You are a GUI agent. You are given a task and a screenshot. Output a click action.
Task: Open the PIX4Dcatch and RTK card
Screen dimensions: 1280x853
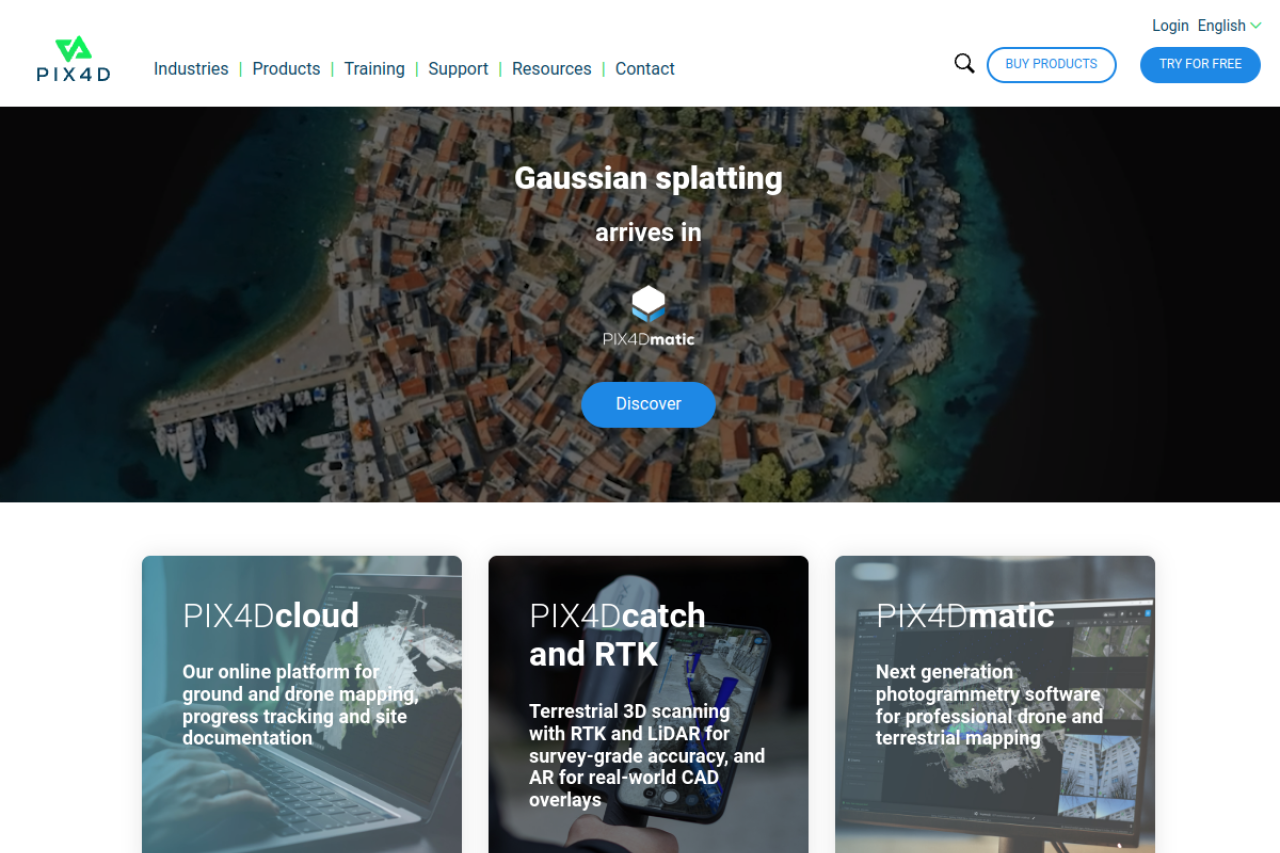pos(648,704)
